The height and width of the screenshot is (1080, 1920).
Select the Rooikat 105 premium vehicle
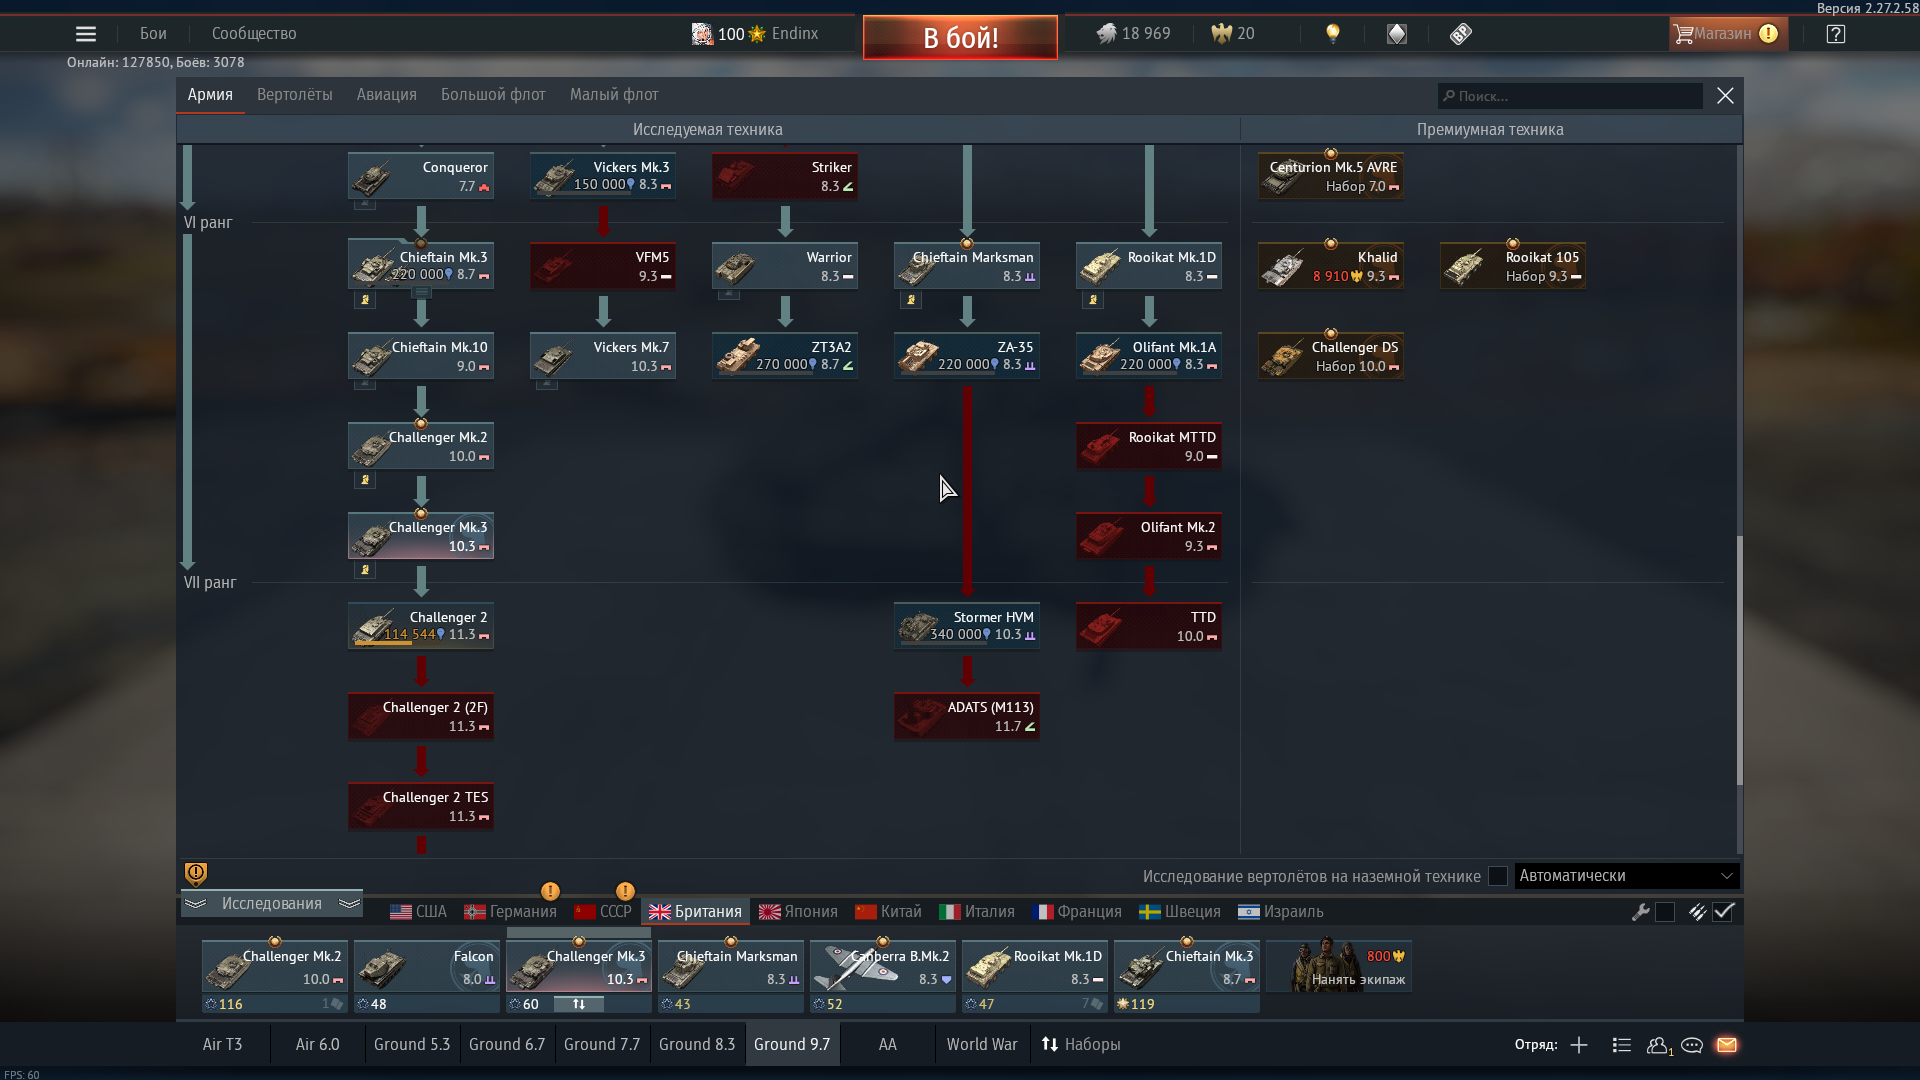point(1513,266)
